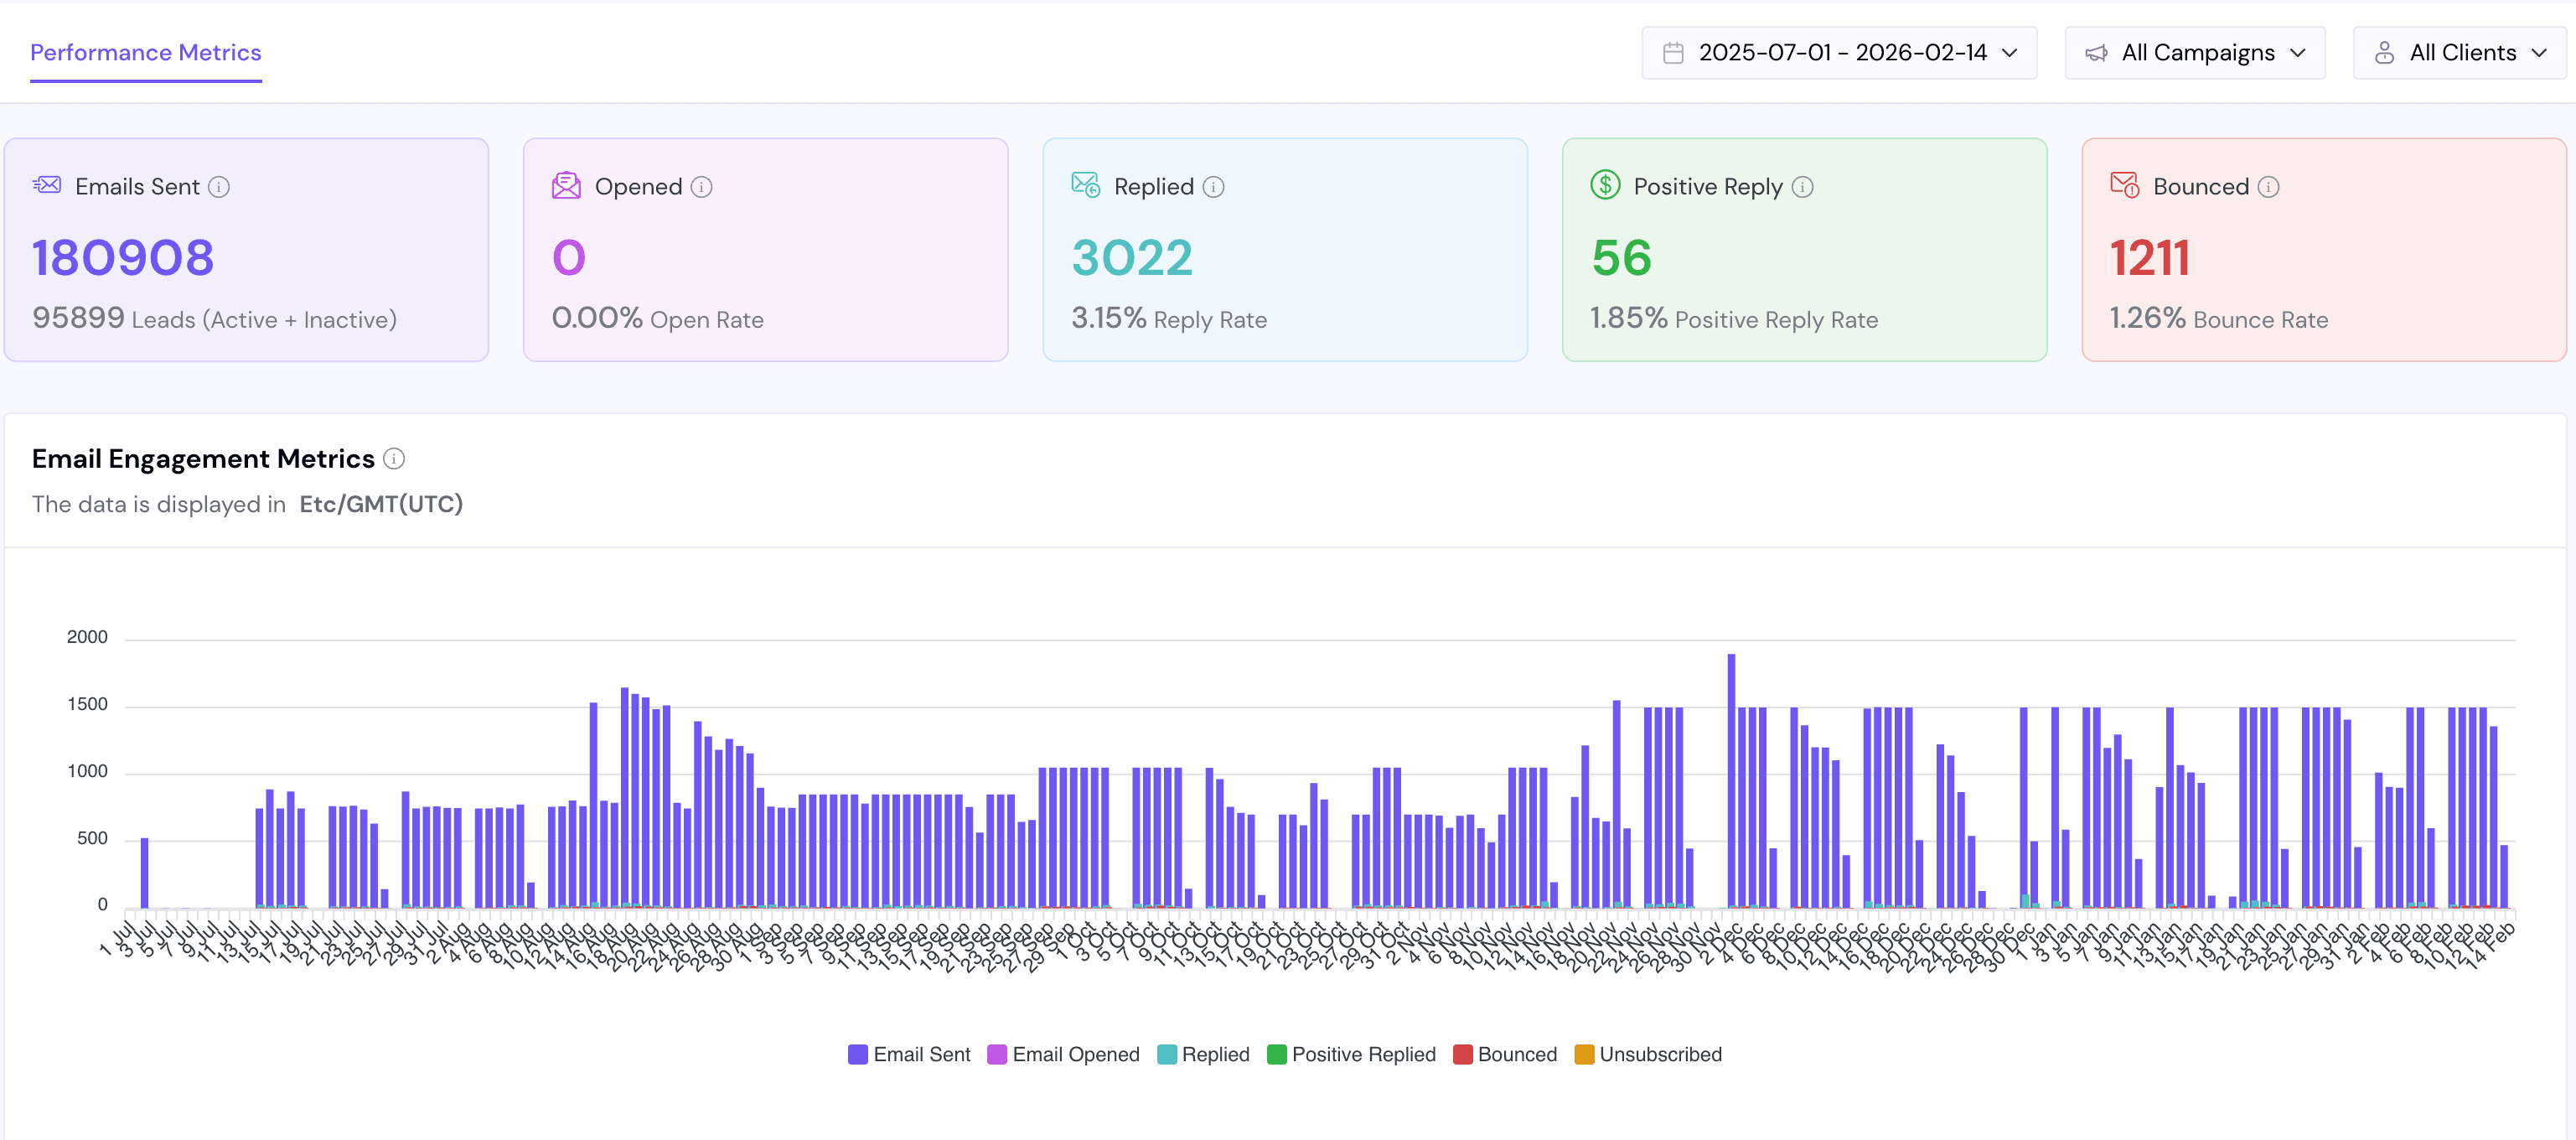The width and height of the screenshot is (2576, 1140).
Task: Click the Opened envelope icon
Action: (566, 185)
